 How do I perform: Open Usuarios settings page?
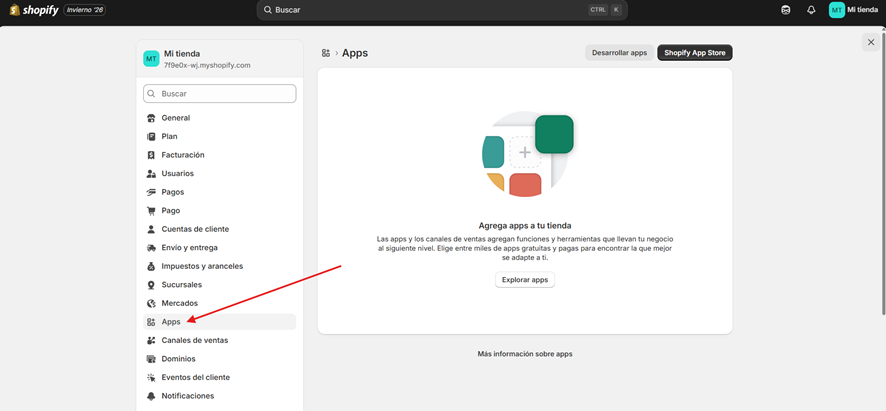pos(178,174)
